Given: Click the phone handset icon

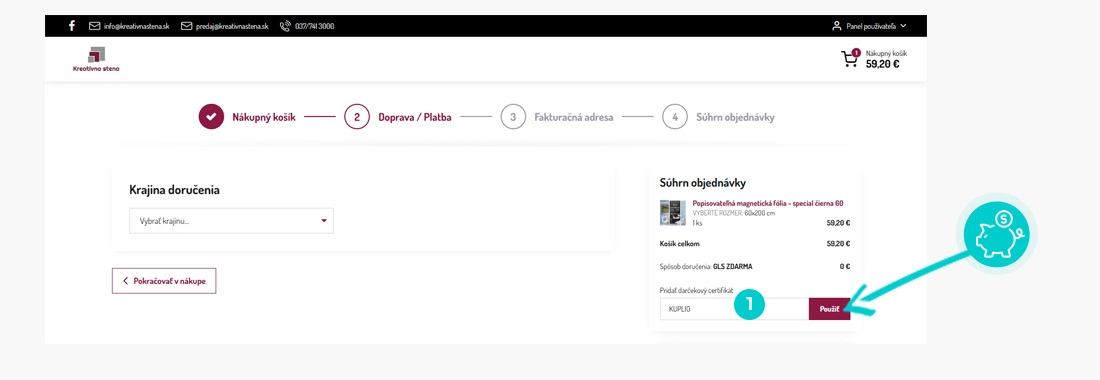Looking at the screenshot, I should tap(285, 26).
